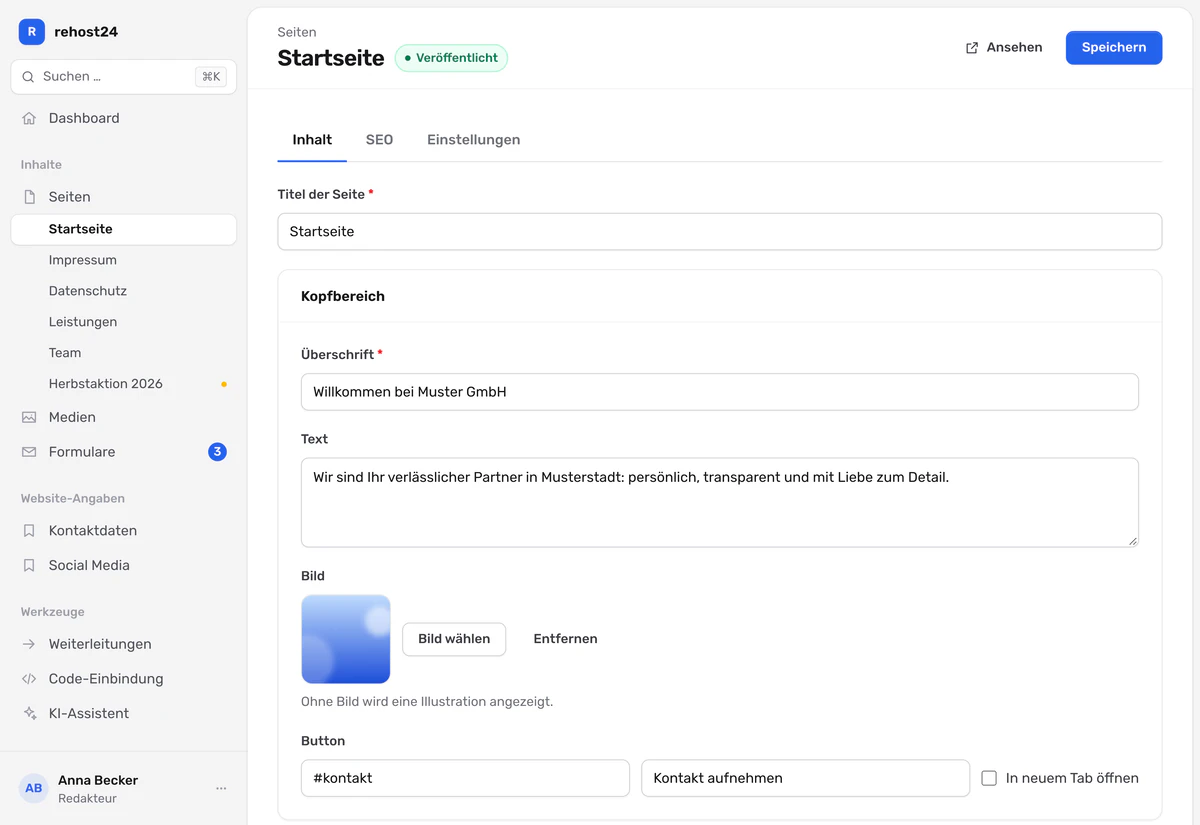Click the orange dot beside Herbstaktion 2026
This screenshot has height=825, width=1200.
click(224, 384)
